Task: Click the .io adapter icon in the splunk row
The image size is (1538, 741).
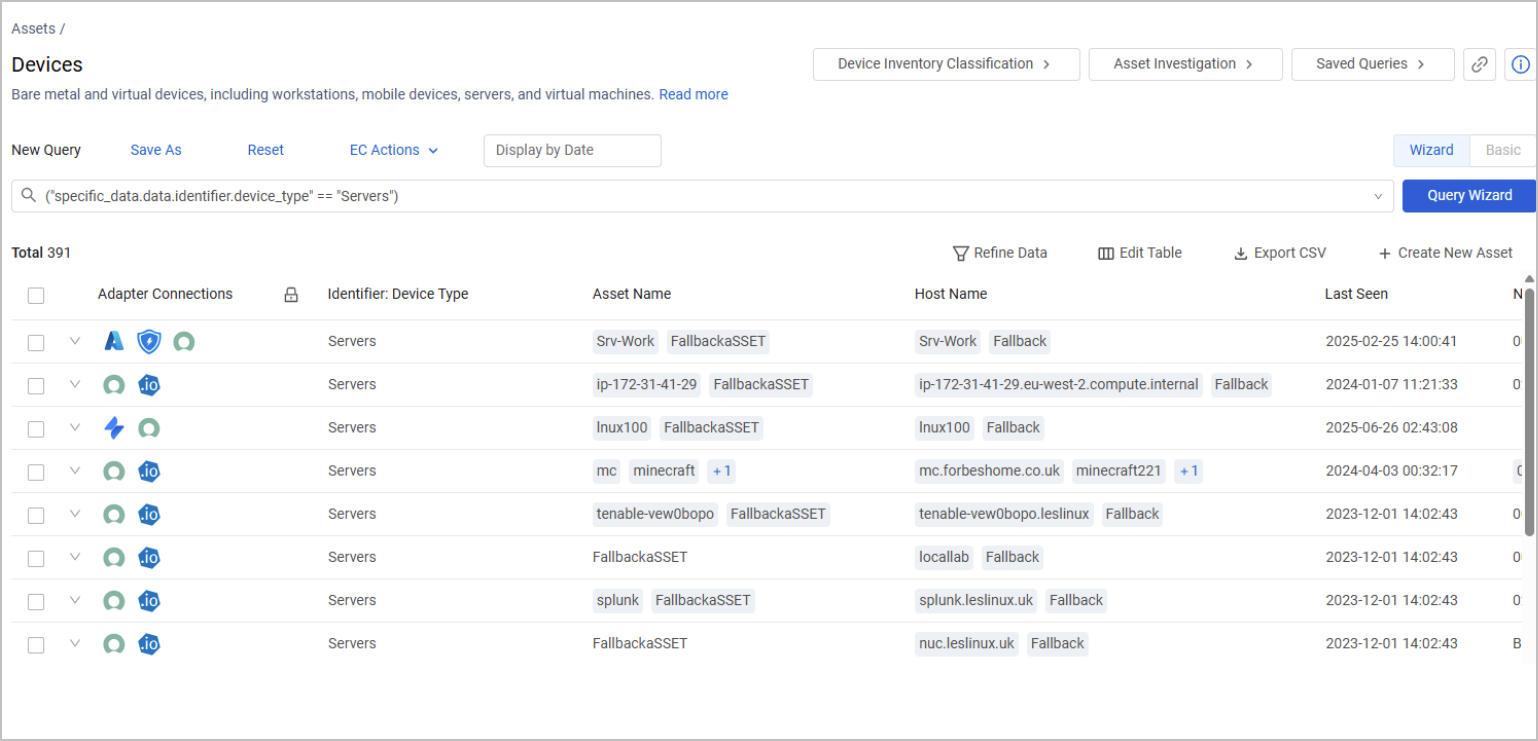Action: tap(149, 601)
